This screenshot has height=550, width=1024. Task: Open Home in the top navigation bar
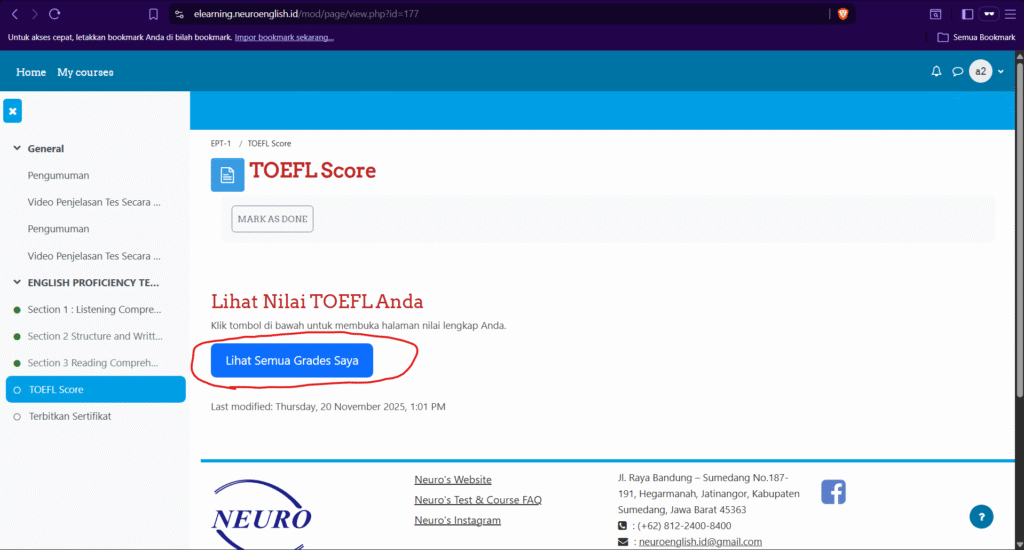pos(31,72)
